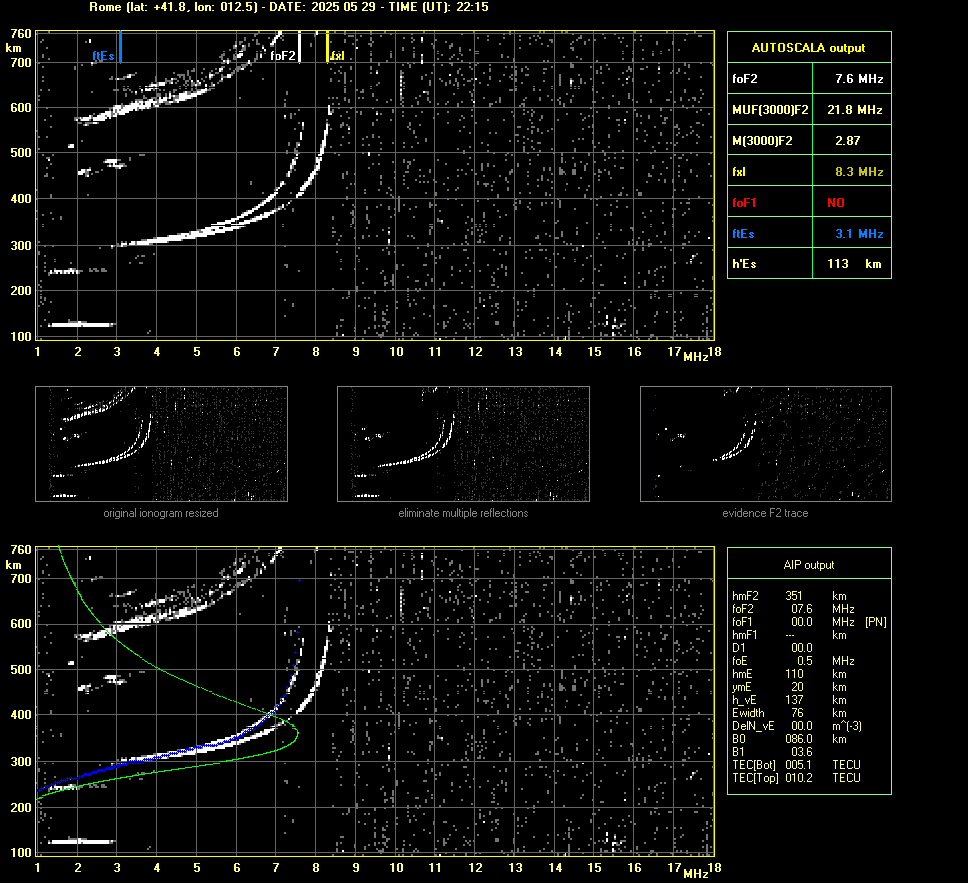
Task: Click the foF1 00.0 MHz [PN] row
Action: click(x=809, y=622)
